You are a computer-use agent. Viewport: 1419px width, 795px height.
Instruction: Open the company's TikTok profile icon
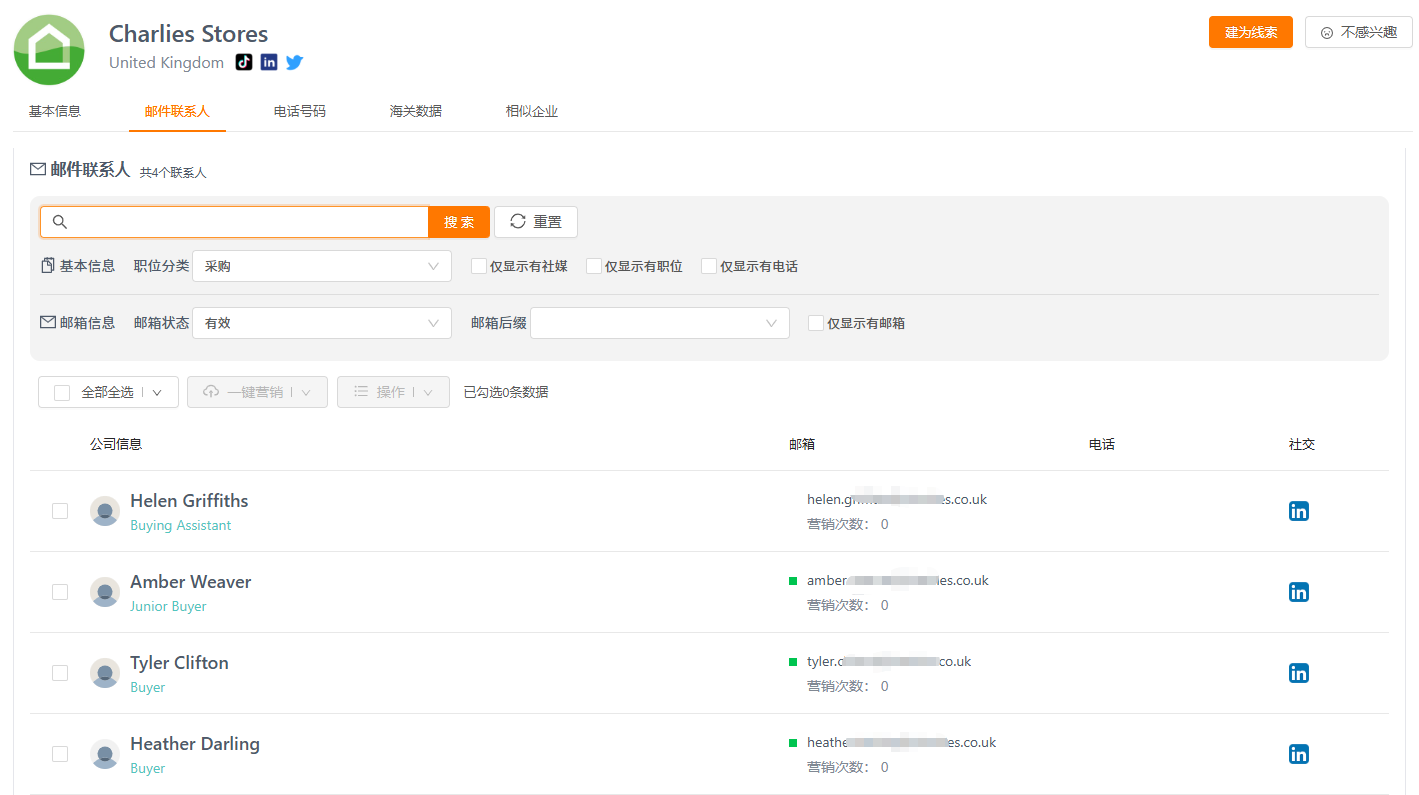click(x=244, y=62)
